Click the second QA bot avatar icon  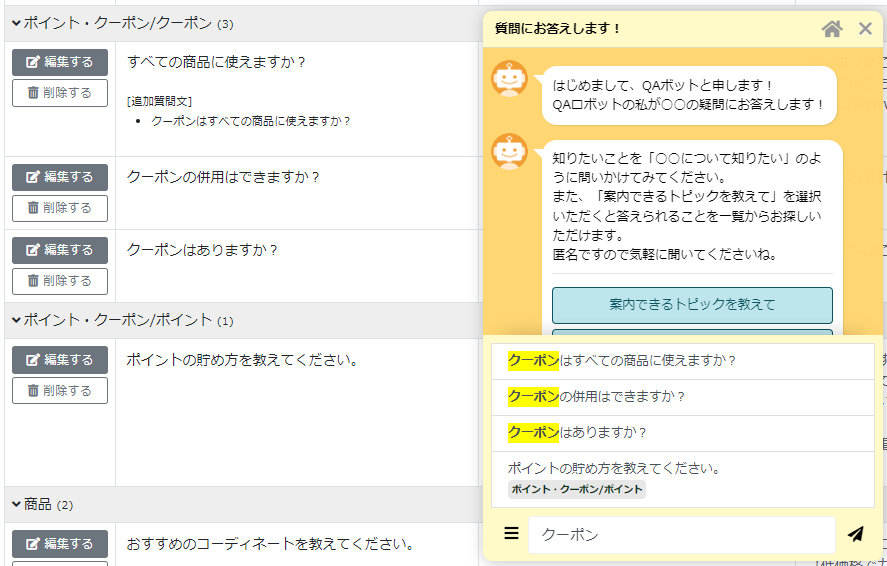click(510, 152)
